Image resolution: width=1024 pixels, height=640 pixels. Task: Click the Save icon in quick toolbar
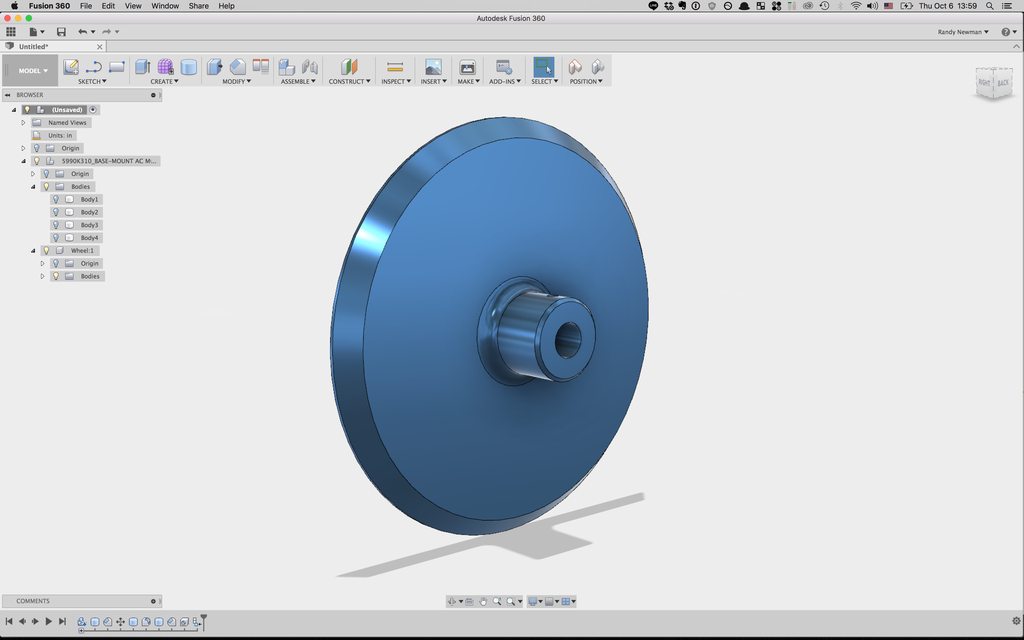tap(61, 32)
